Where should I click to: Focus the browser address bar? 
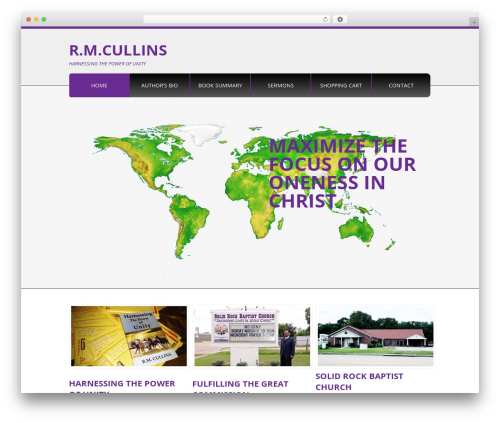pos(237,19)
